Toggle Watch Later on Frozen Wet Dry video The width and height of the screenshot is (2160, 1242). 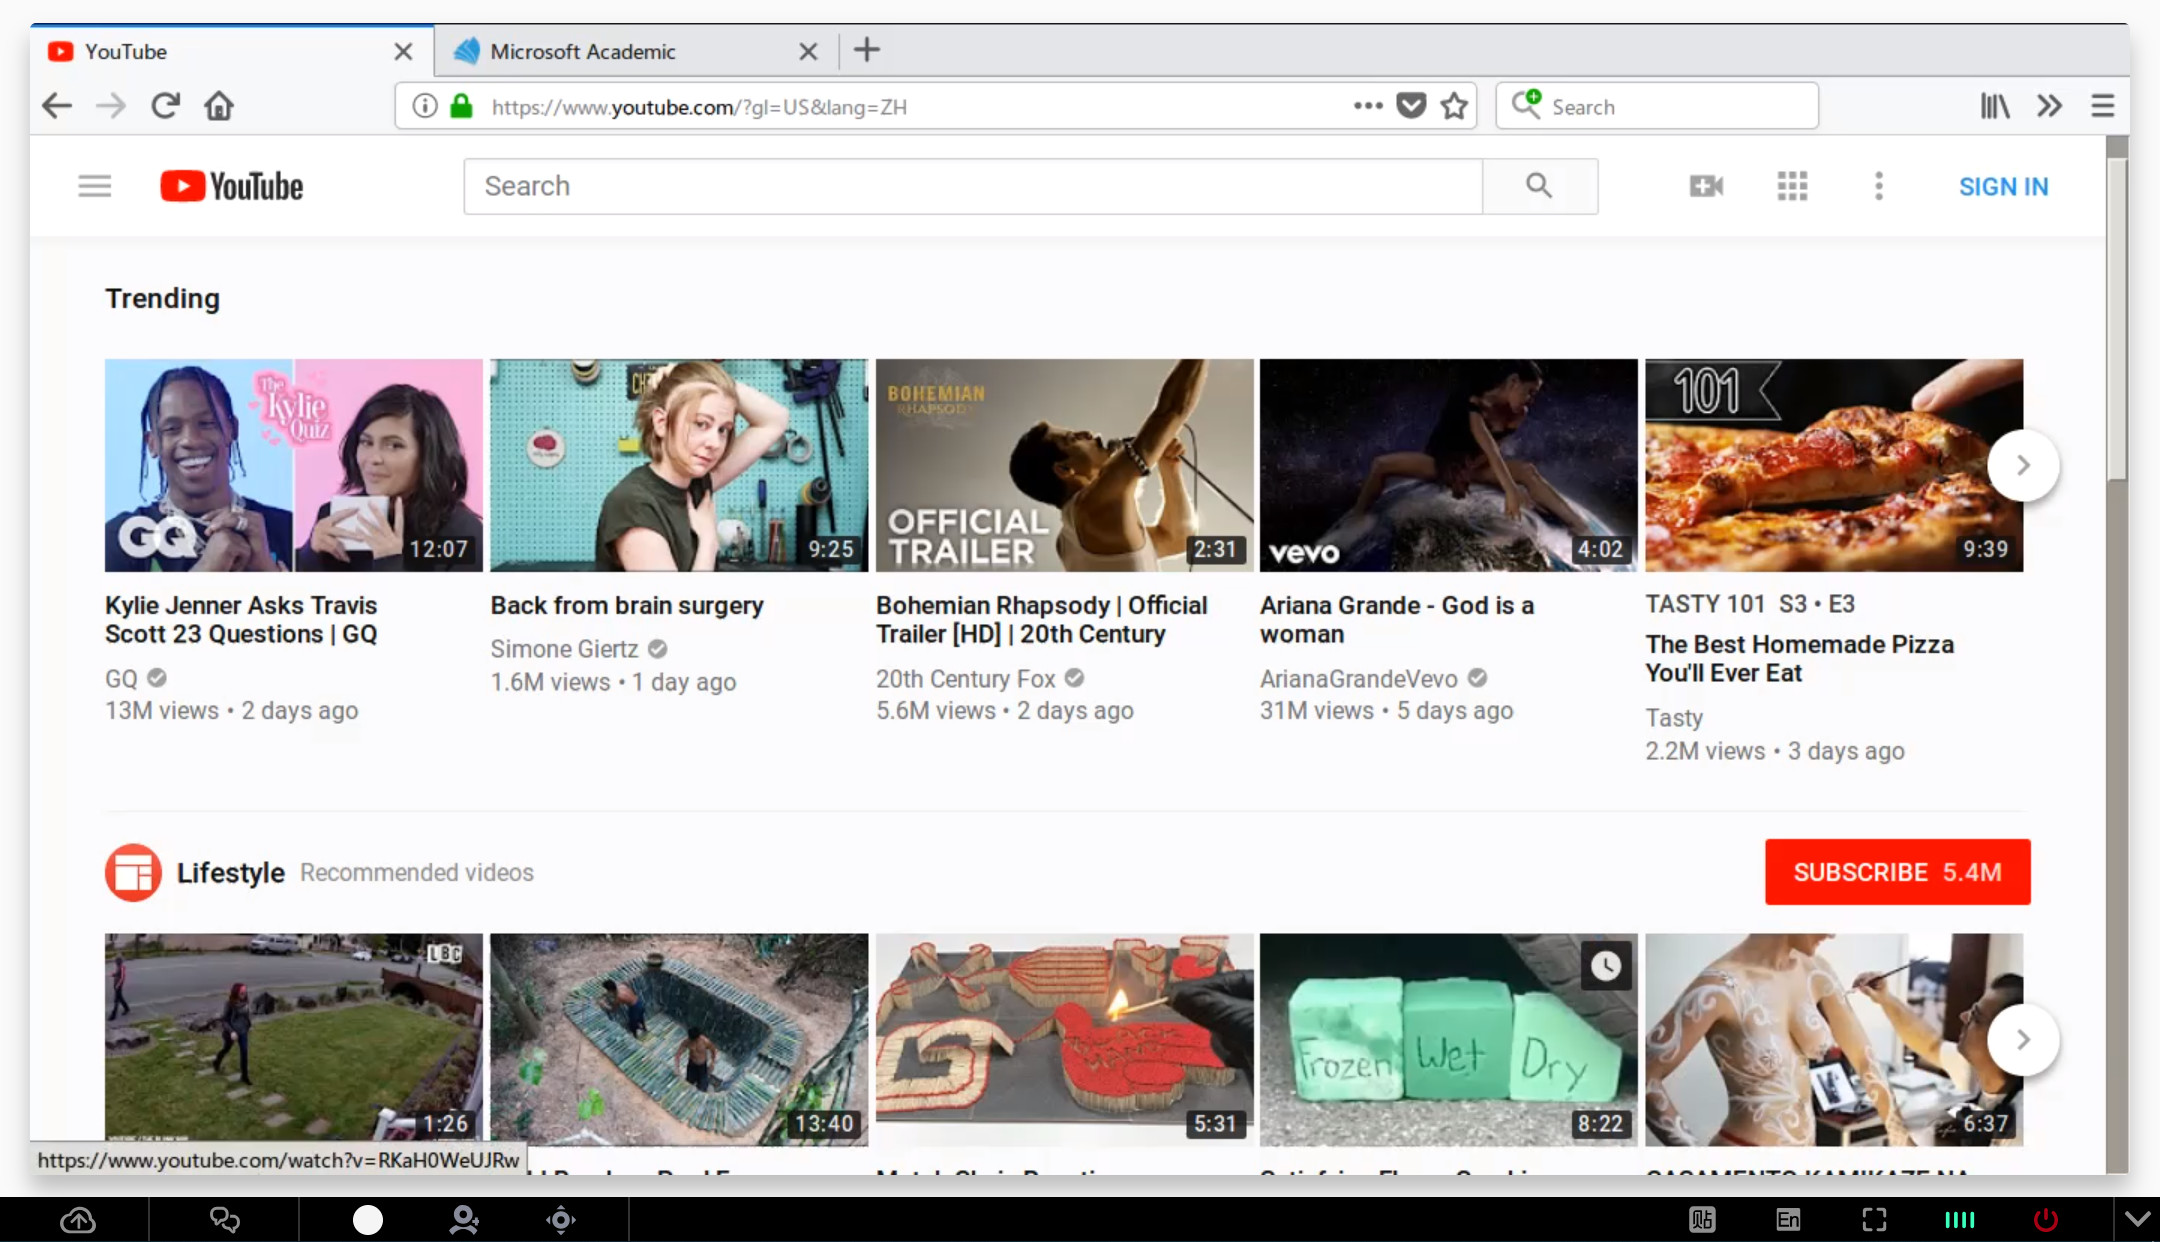point(1606,966)
